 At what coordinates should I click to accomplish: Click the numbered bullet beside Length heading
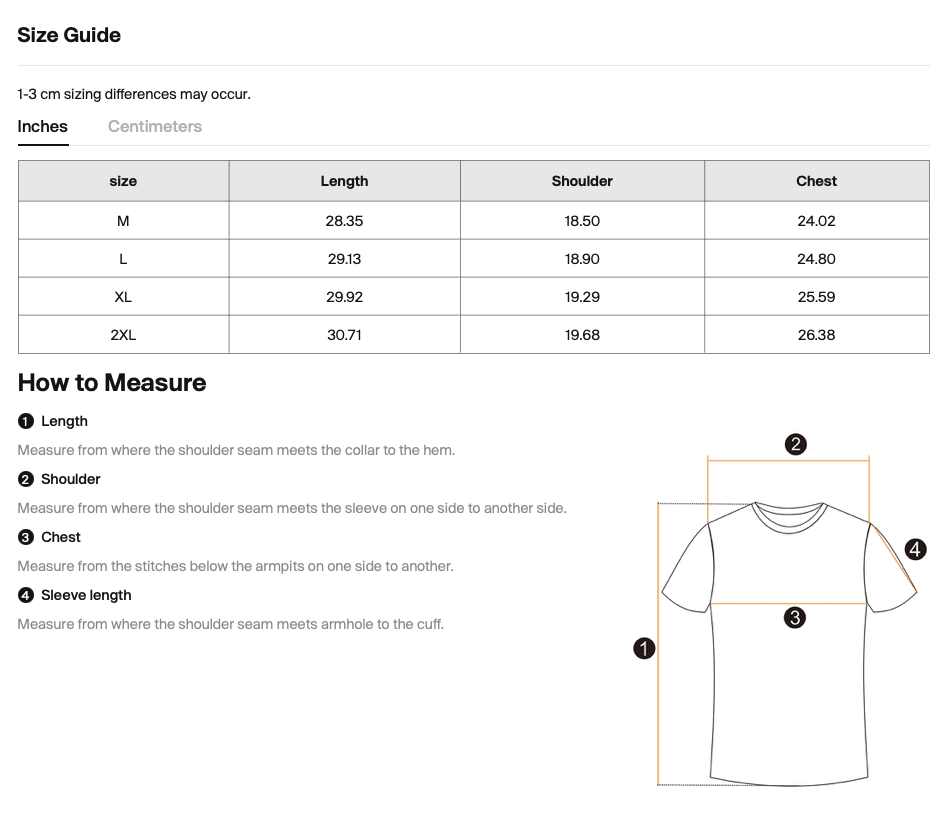point(26,421)
